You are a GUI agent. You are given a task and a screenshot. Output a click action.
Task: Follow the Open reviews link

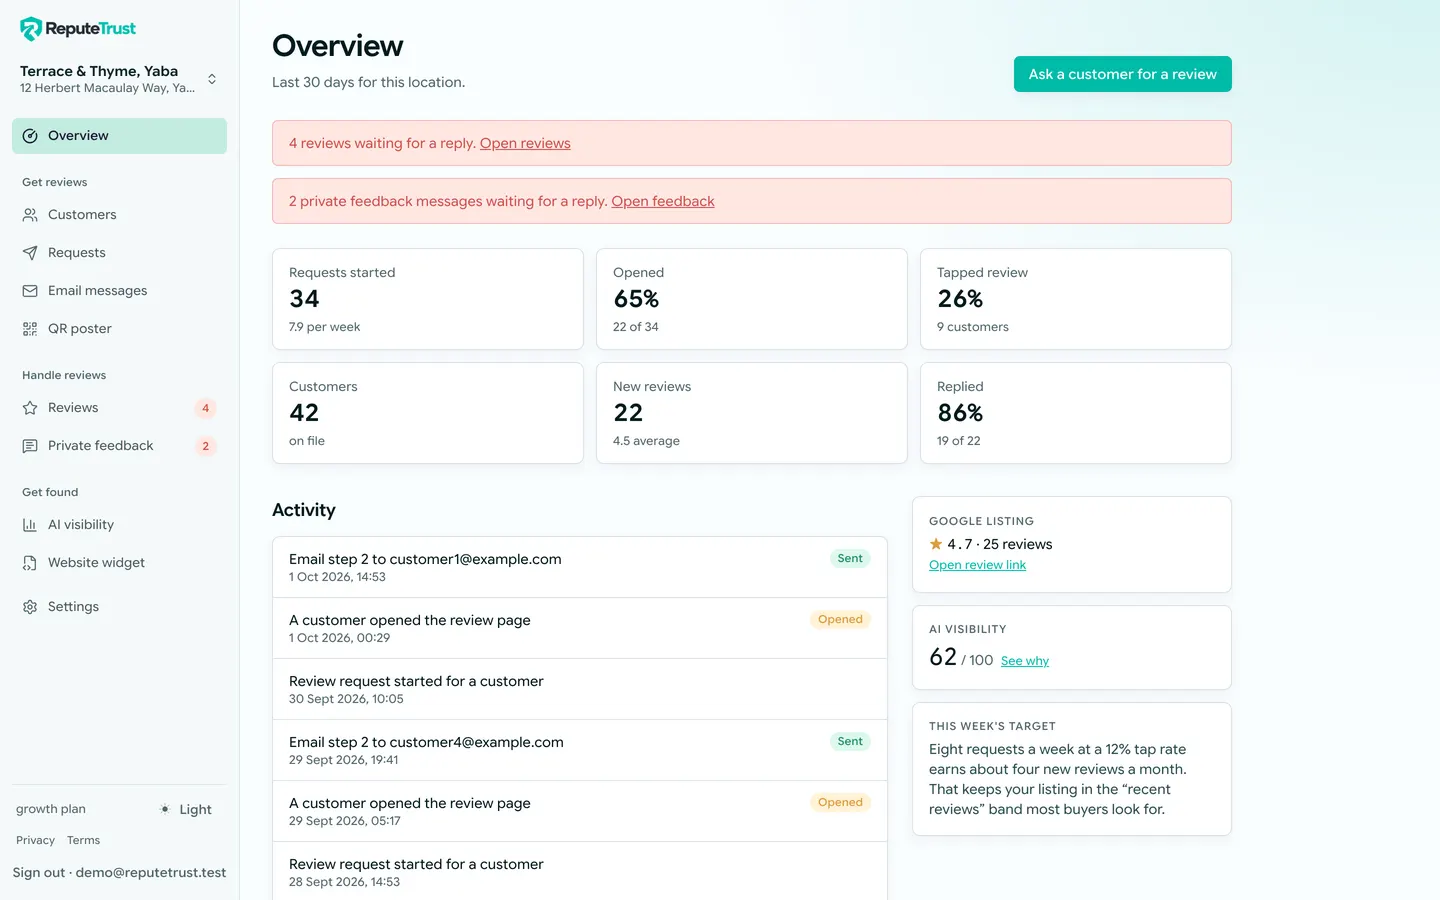pyautogui.click(x=525, y=143)
